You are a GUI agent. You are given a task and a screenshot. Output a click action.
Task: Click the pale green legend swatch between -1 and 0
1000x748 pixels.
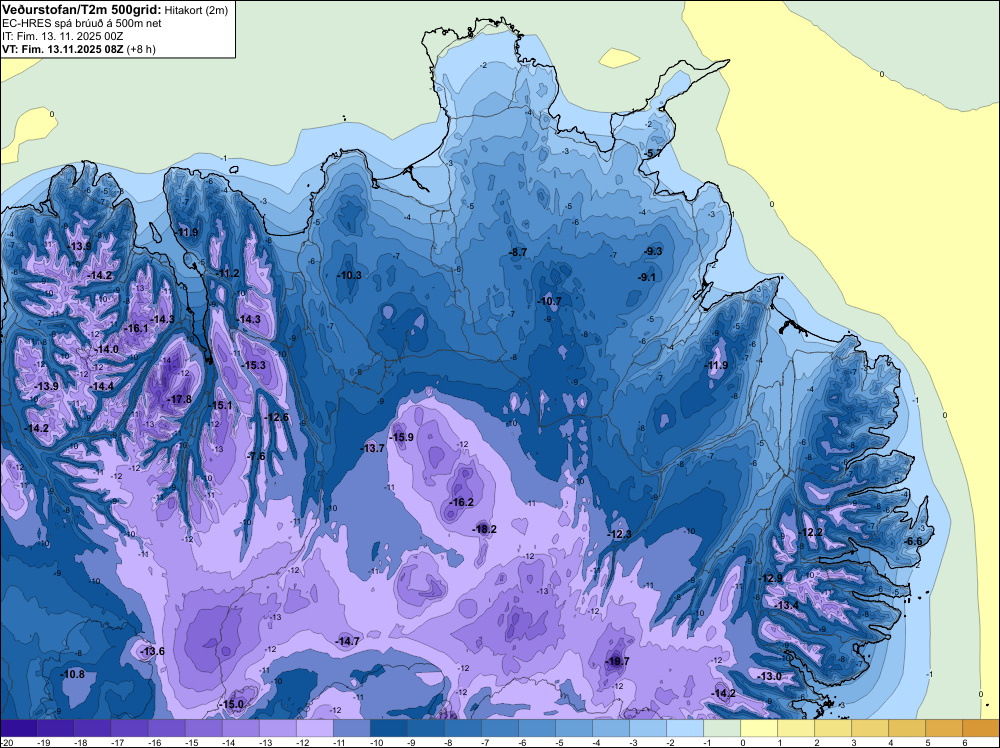[722, 728]
